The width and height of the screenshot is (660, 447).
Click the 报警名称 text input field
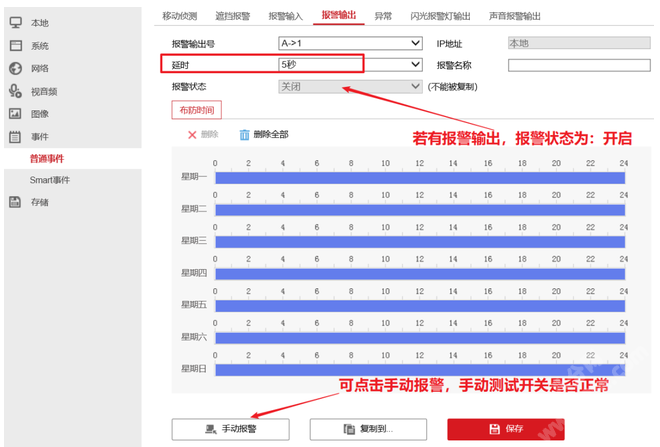(x=565, y=66)
